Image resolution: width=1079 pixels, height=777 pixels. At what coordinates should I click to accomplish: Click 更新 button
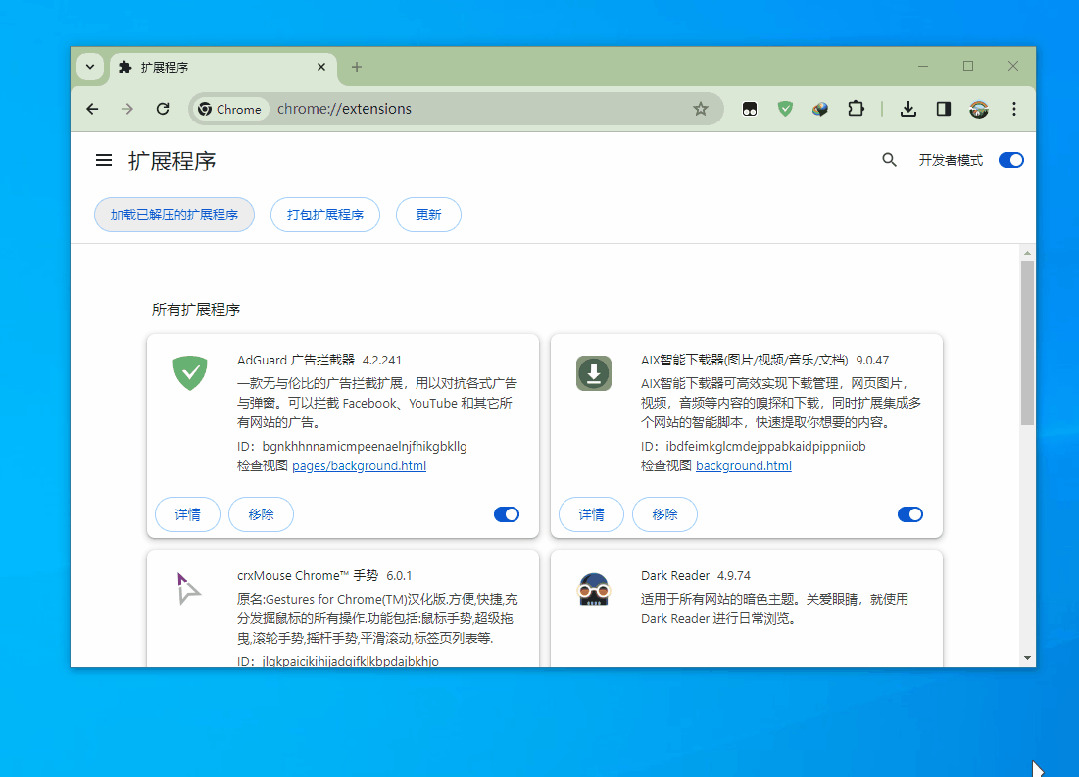[x=429, y=215]
